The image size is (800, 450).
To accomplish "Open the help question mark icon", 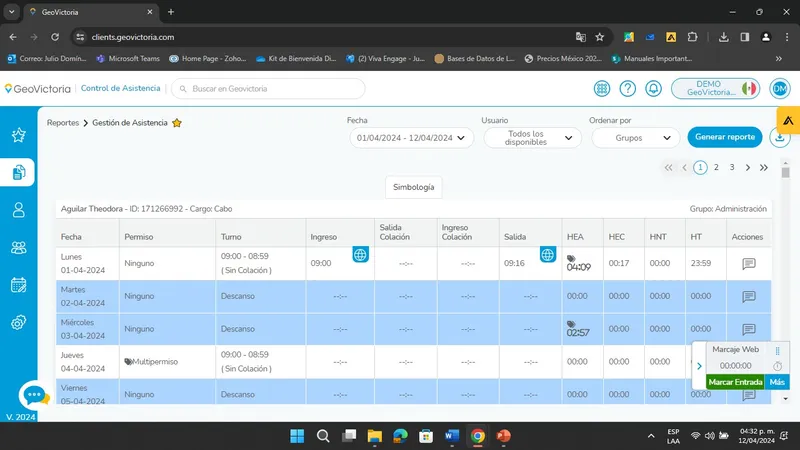I will point(628,88).
